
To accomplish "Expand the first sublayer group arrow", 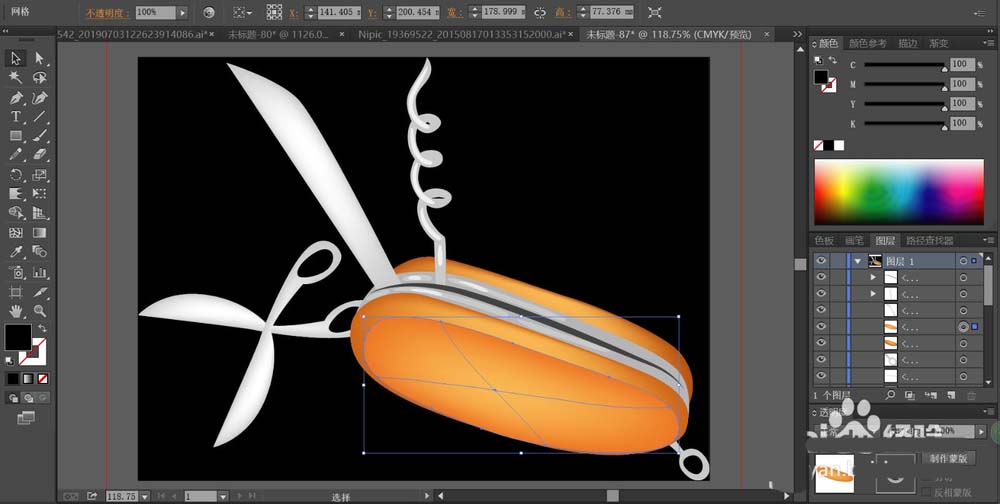I will pos(874,278).
